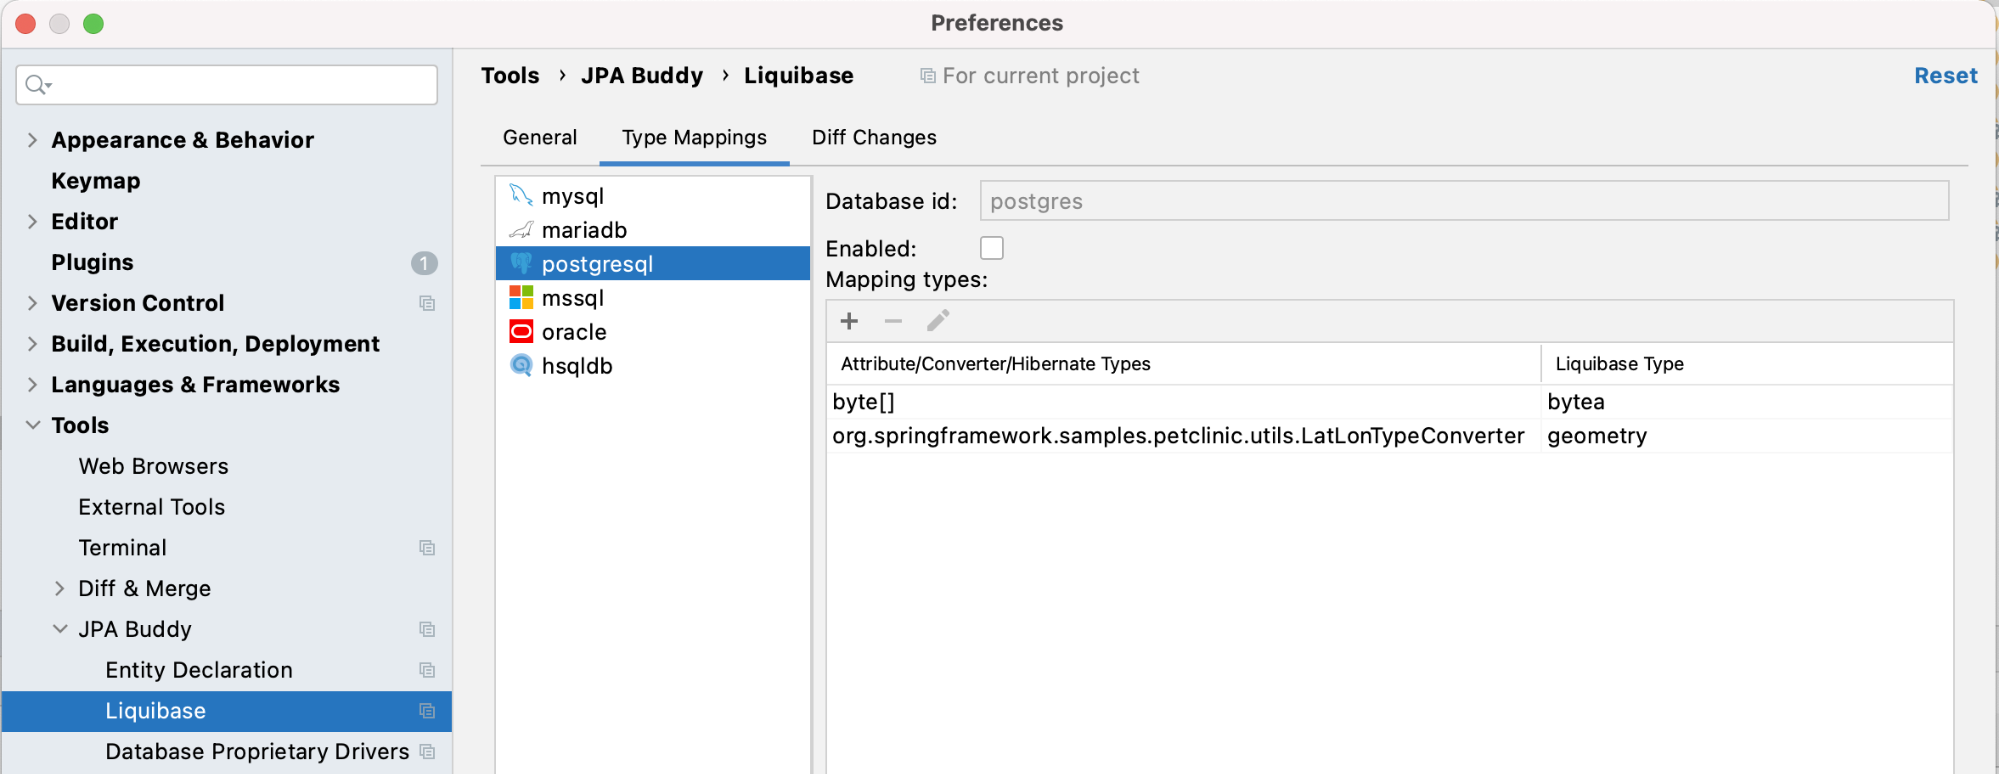Screen dimensions: 1999x775
Task: Click the project-level icon beside Entity Declaration
Action: [427, 670]
